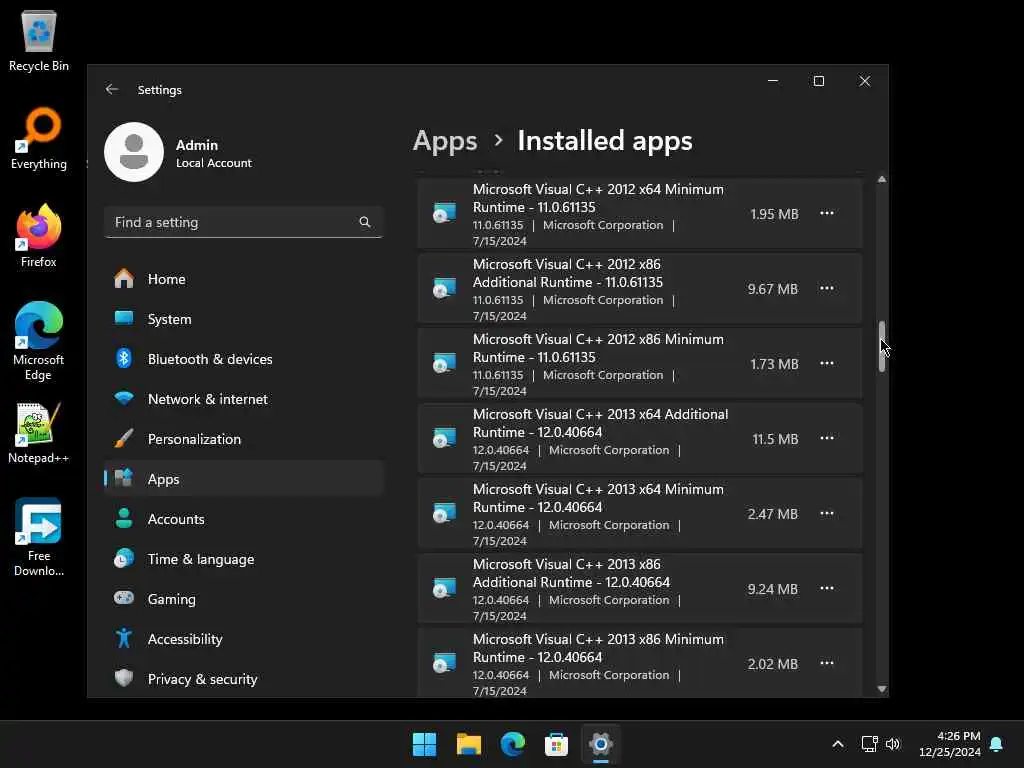Click the C++ 2013 x64 Additional Runtime app icon

tap(445, 438)
